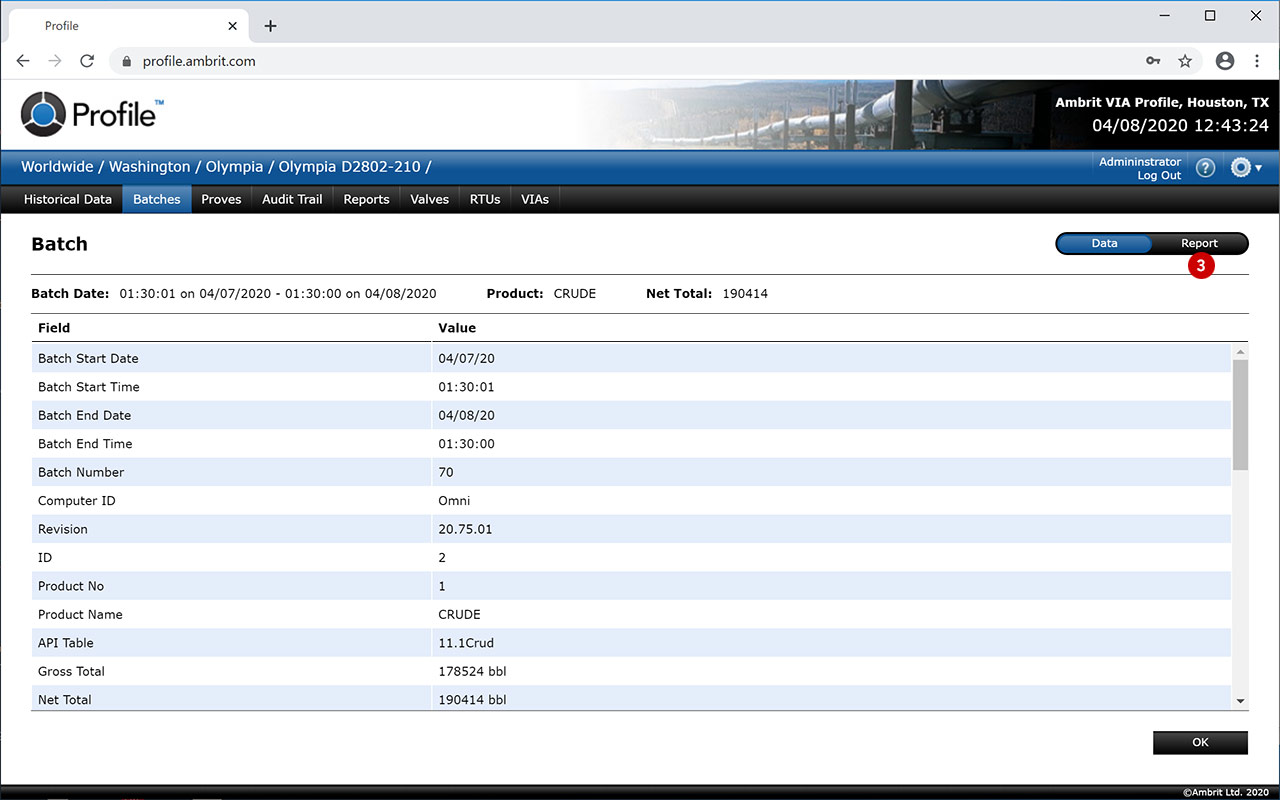The image size is (1280, 800).
Task: Click the table scrollbar down arrow
Action: (x=1240, y=701)
